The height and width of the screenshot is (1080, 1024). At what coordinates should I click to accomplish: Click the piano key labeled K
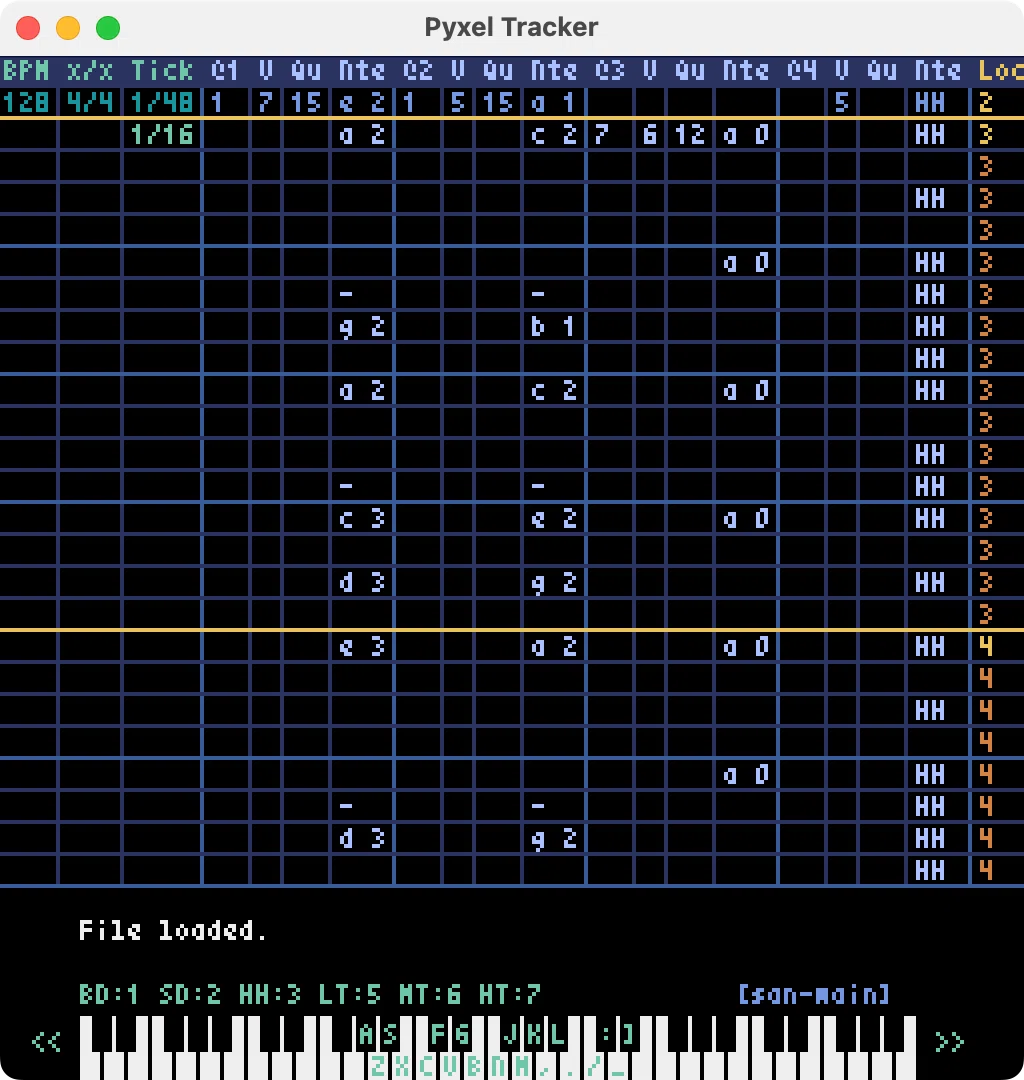[534, 1033]
